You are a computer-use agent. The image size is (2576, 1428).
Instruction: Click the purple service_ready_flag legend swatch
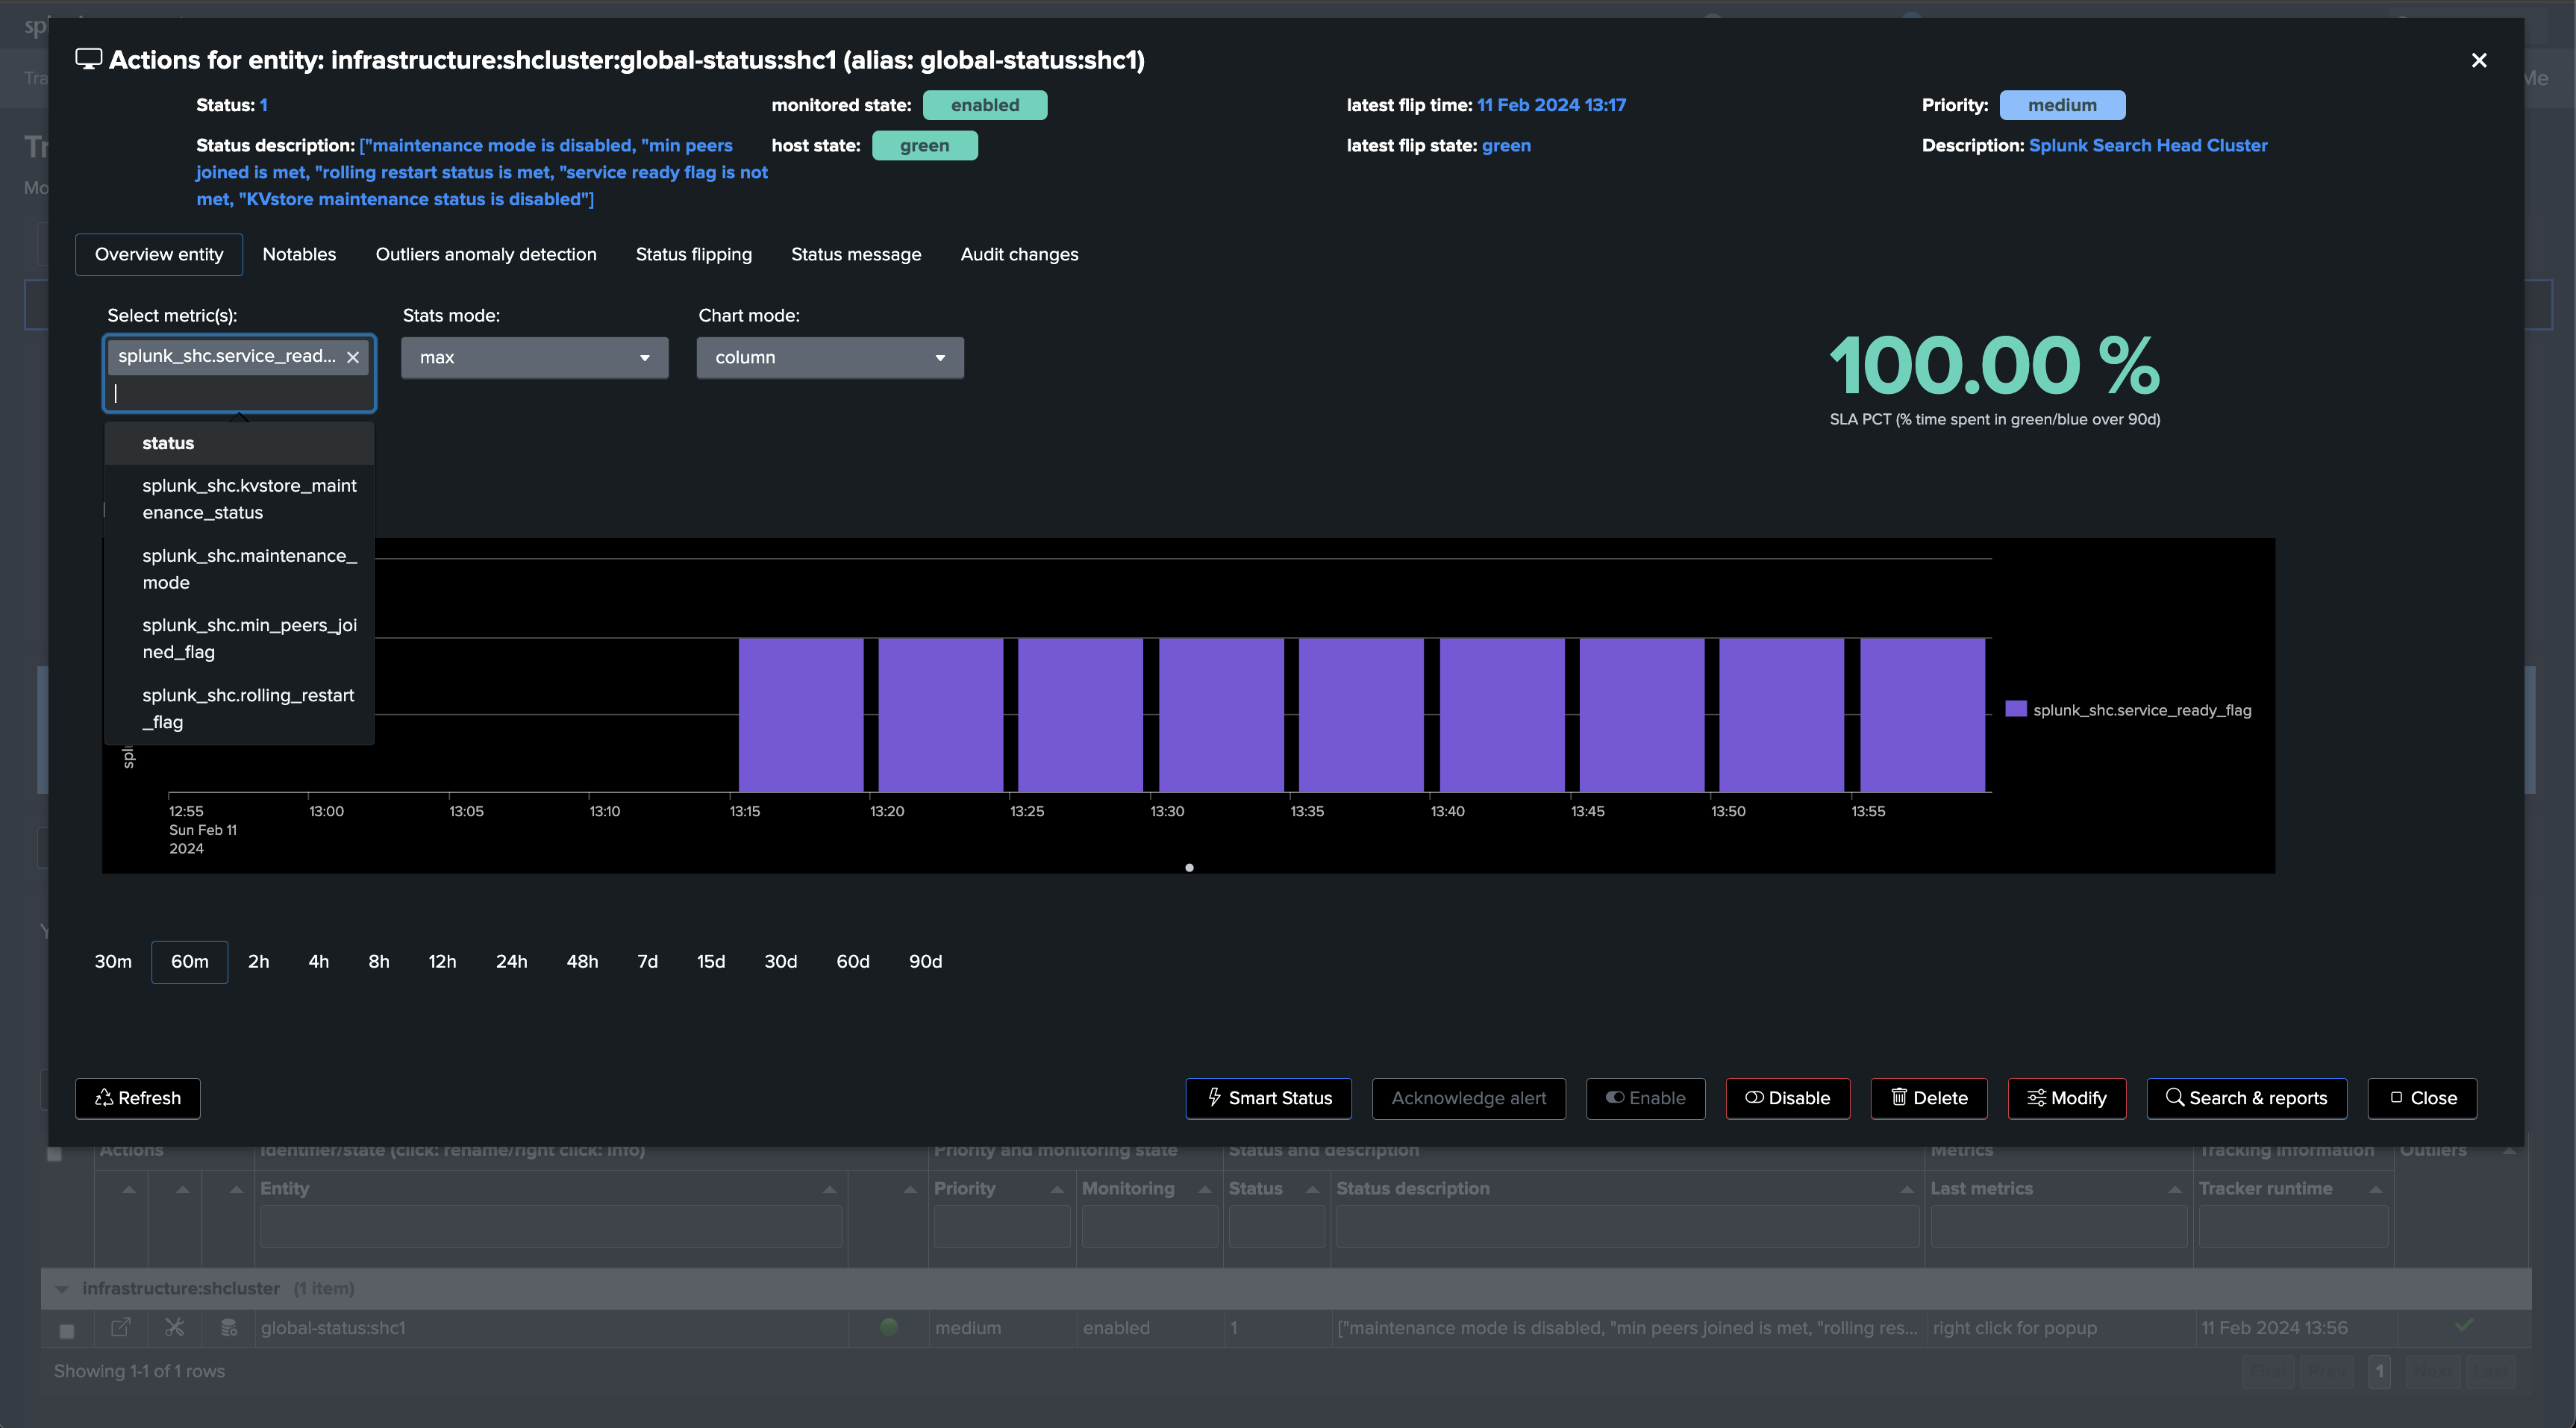pos(2016,709)
